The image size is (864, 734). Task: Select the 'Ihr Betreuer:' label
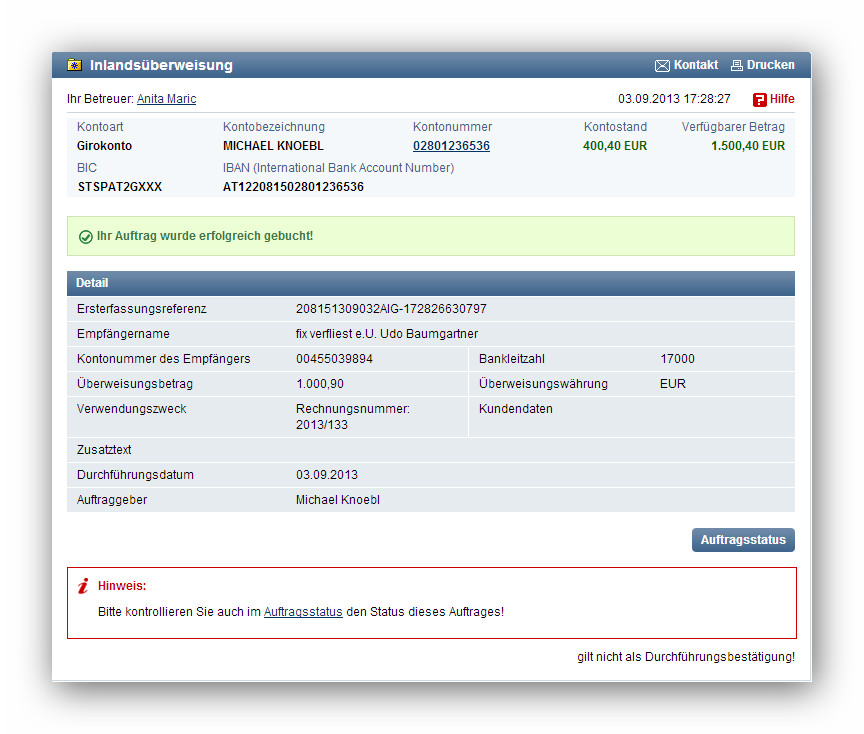100,99
